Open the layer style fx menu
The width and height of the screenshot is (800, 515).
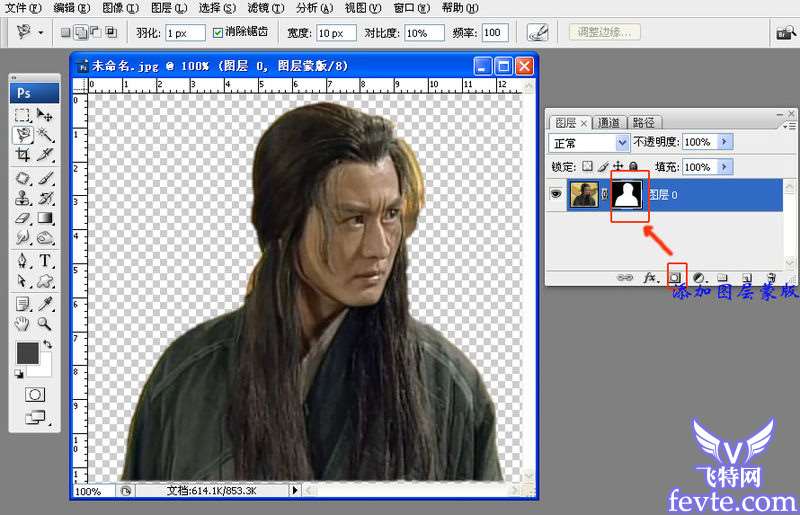tap(649, 276)
